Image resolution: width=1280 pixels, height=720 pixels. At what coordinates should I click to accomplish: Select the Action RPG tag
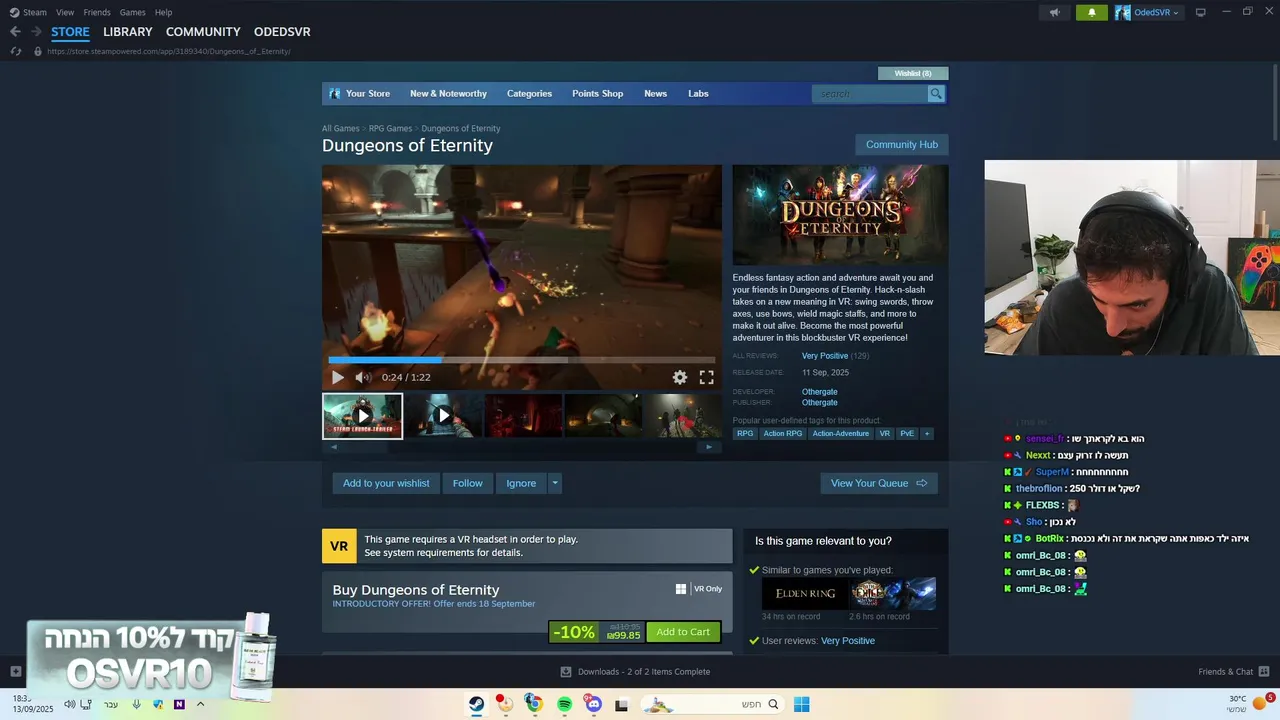coord(783,434)
